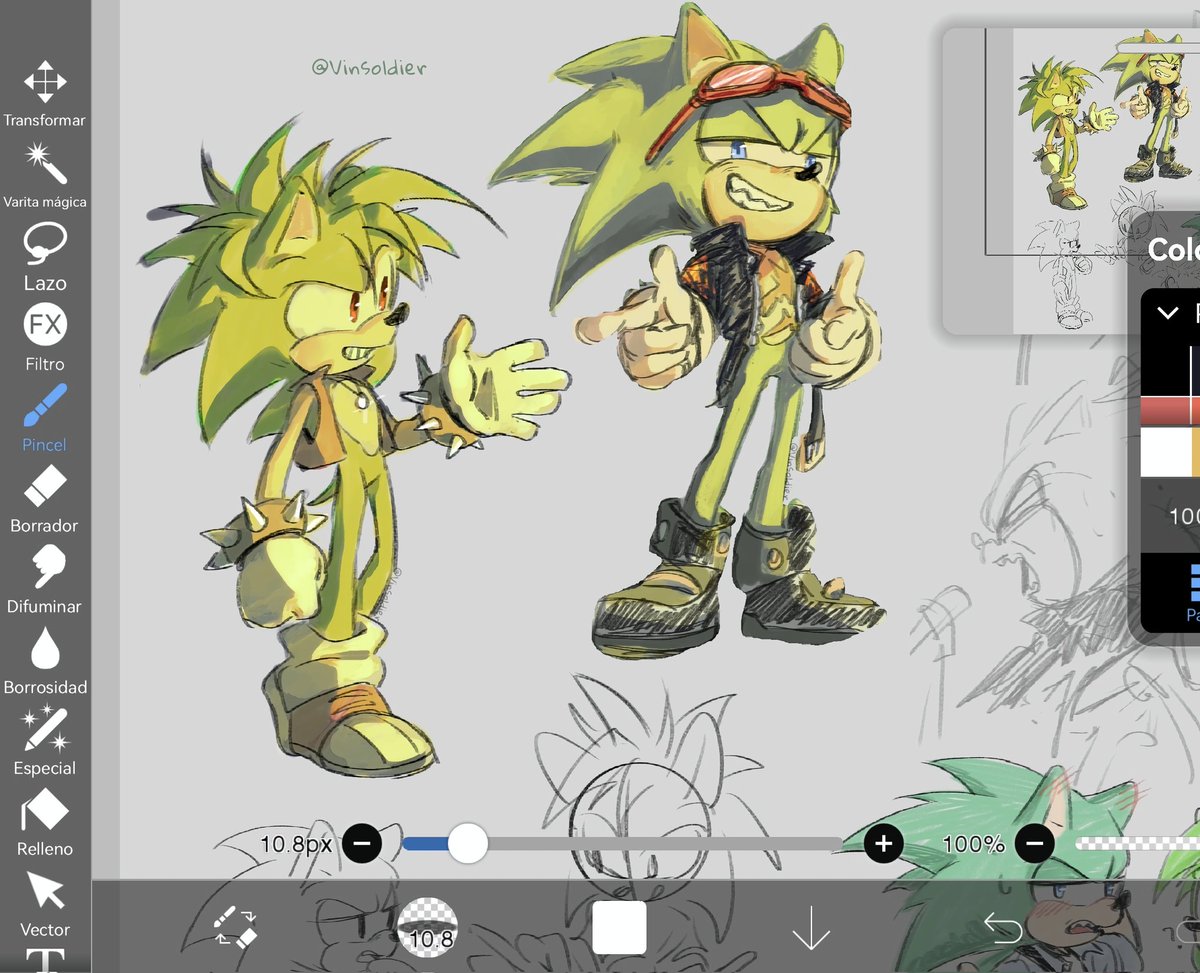The image size is (1200, 973).
Task: Toggle between brush and eraser swap icon
Action: coord(237,927)
